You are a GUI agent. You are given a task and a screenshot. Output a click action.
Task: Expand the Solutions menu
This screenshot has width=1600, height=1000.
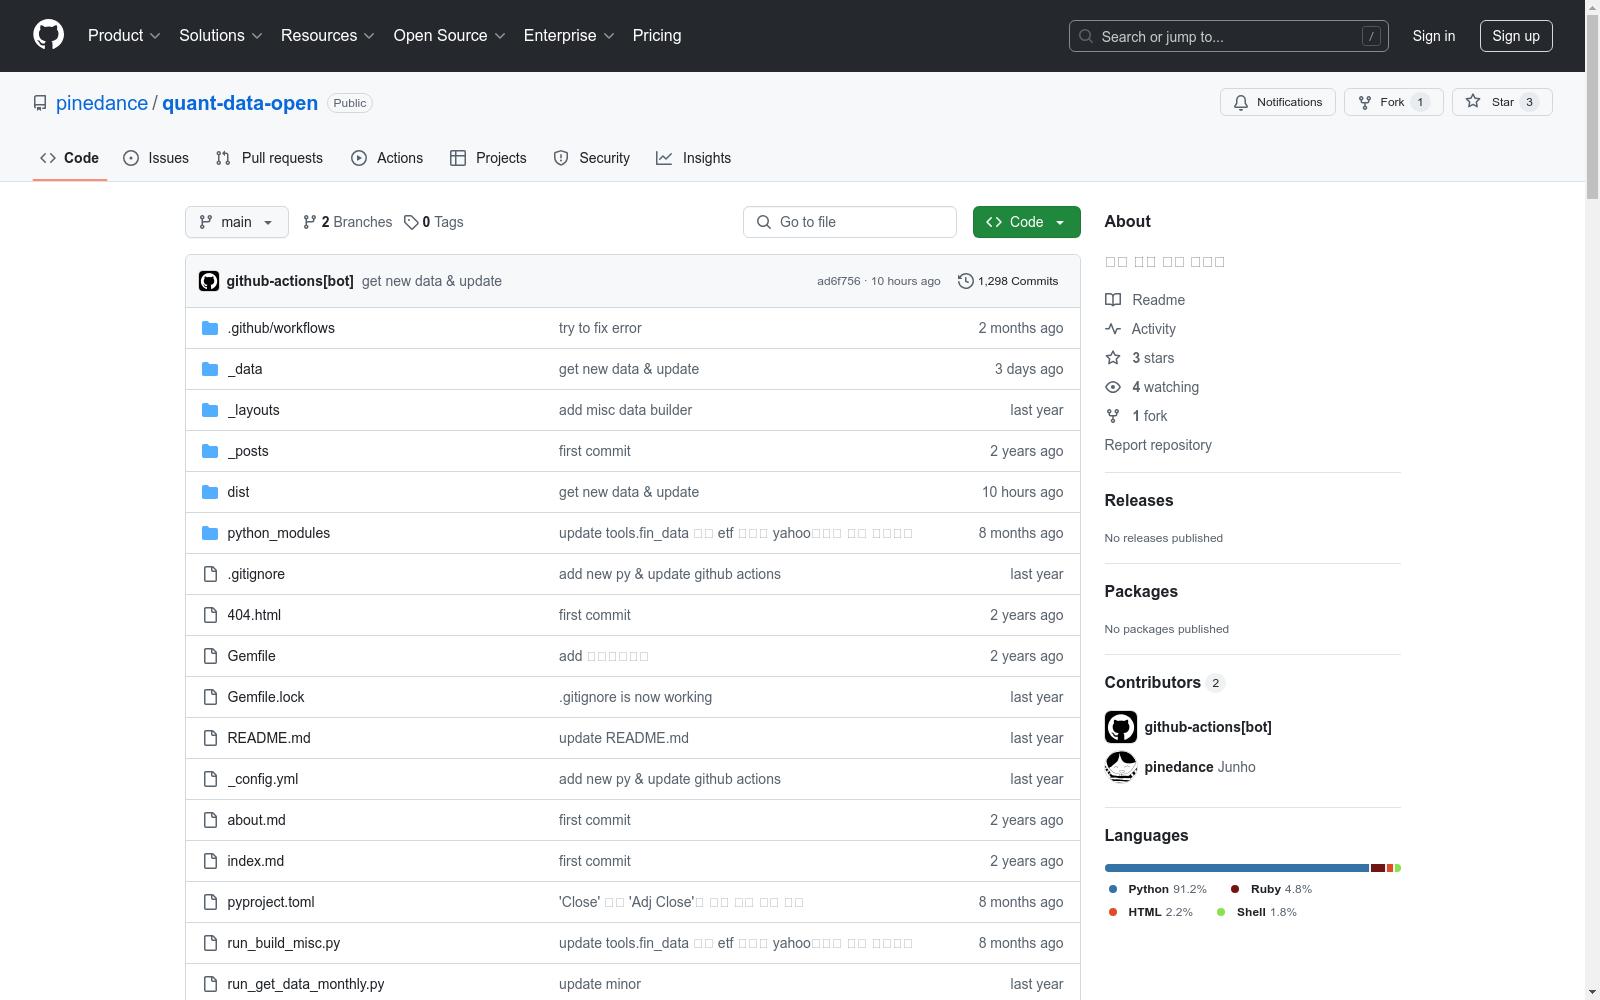221,36
